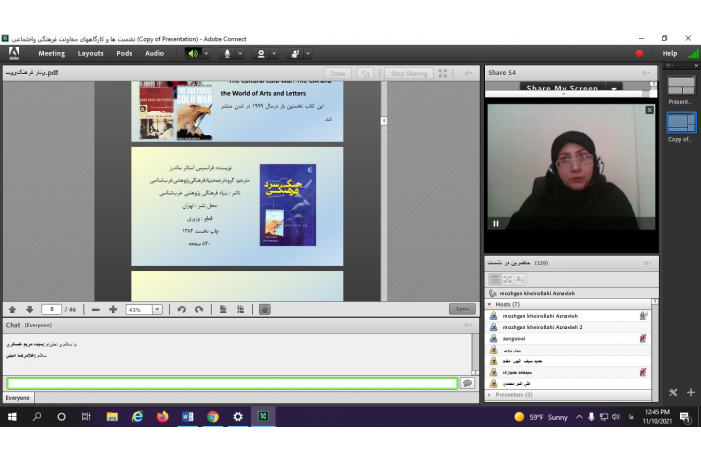Switch to breakout room view icon

coord(507,279)
